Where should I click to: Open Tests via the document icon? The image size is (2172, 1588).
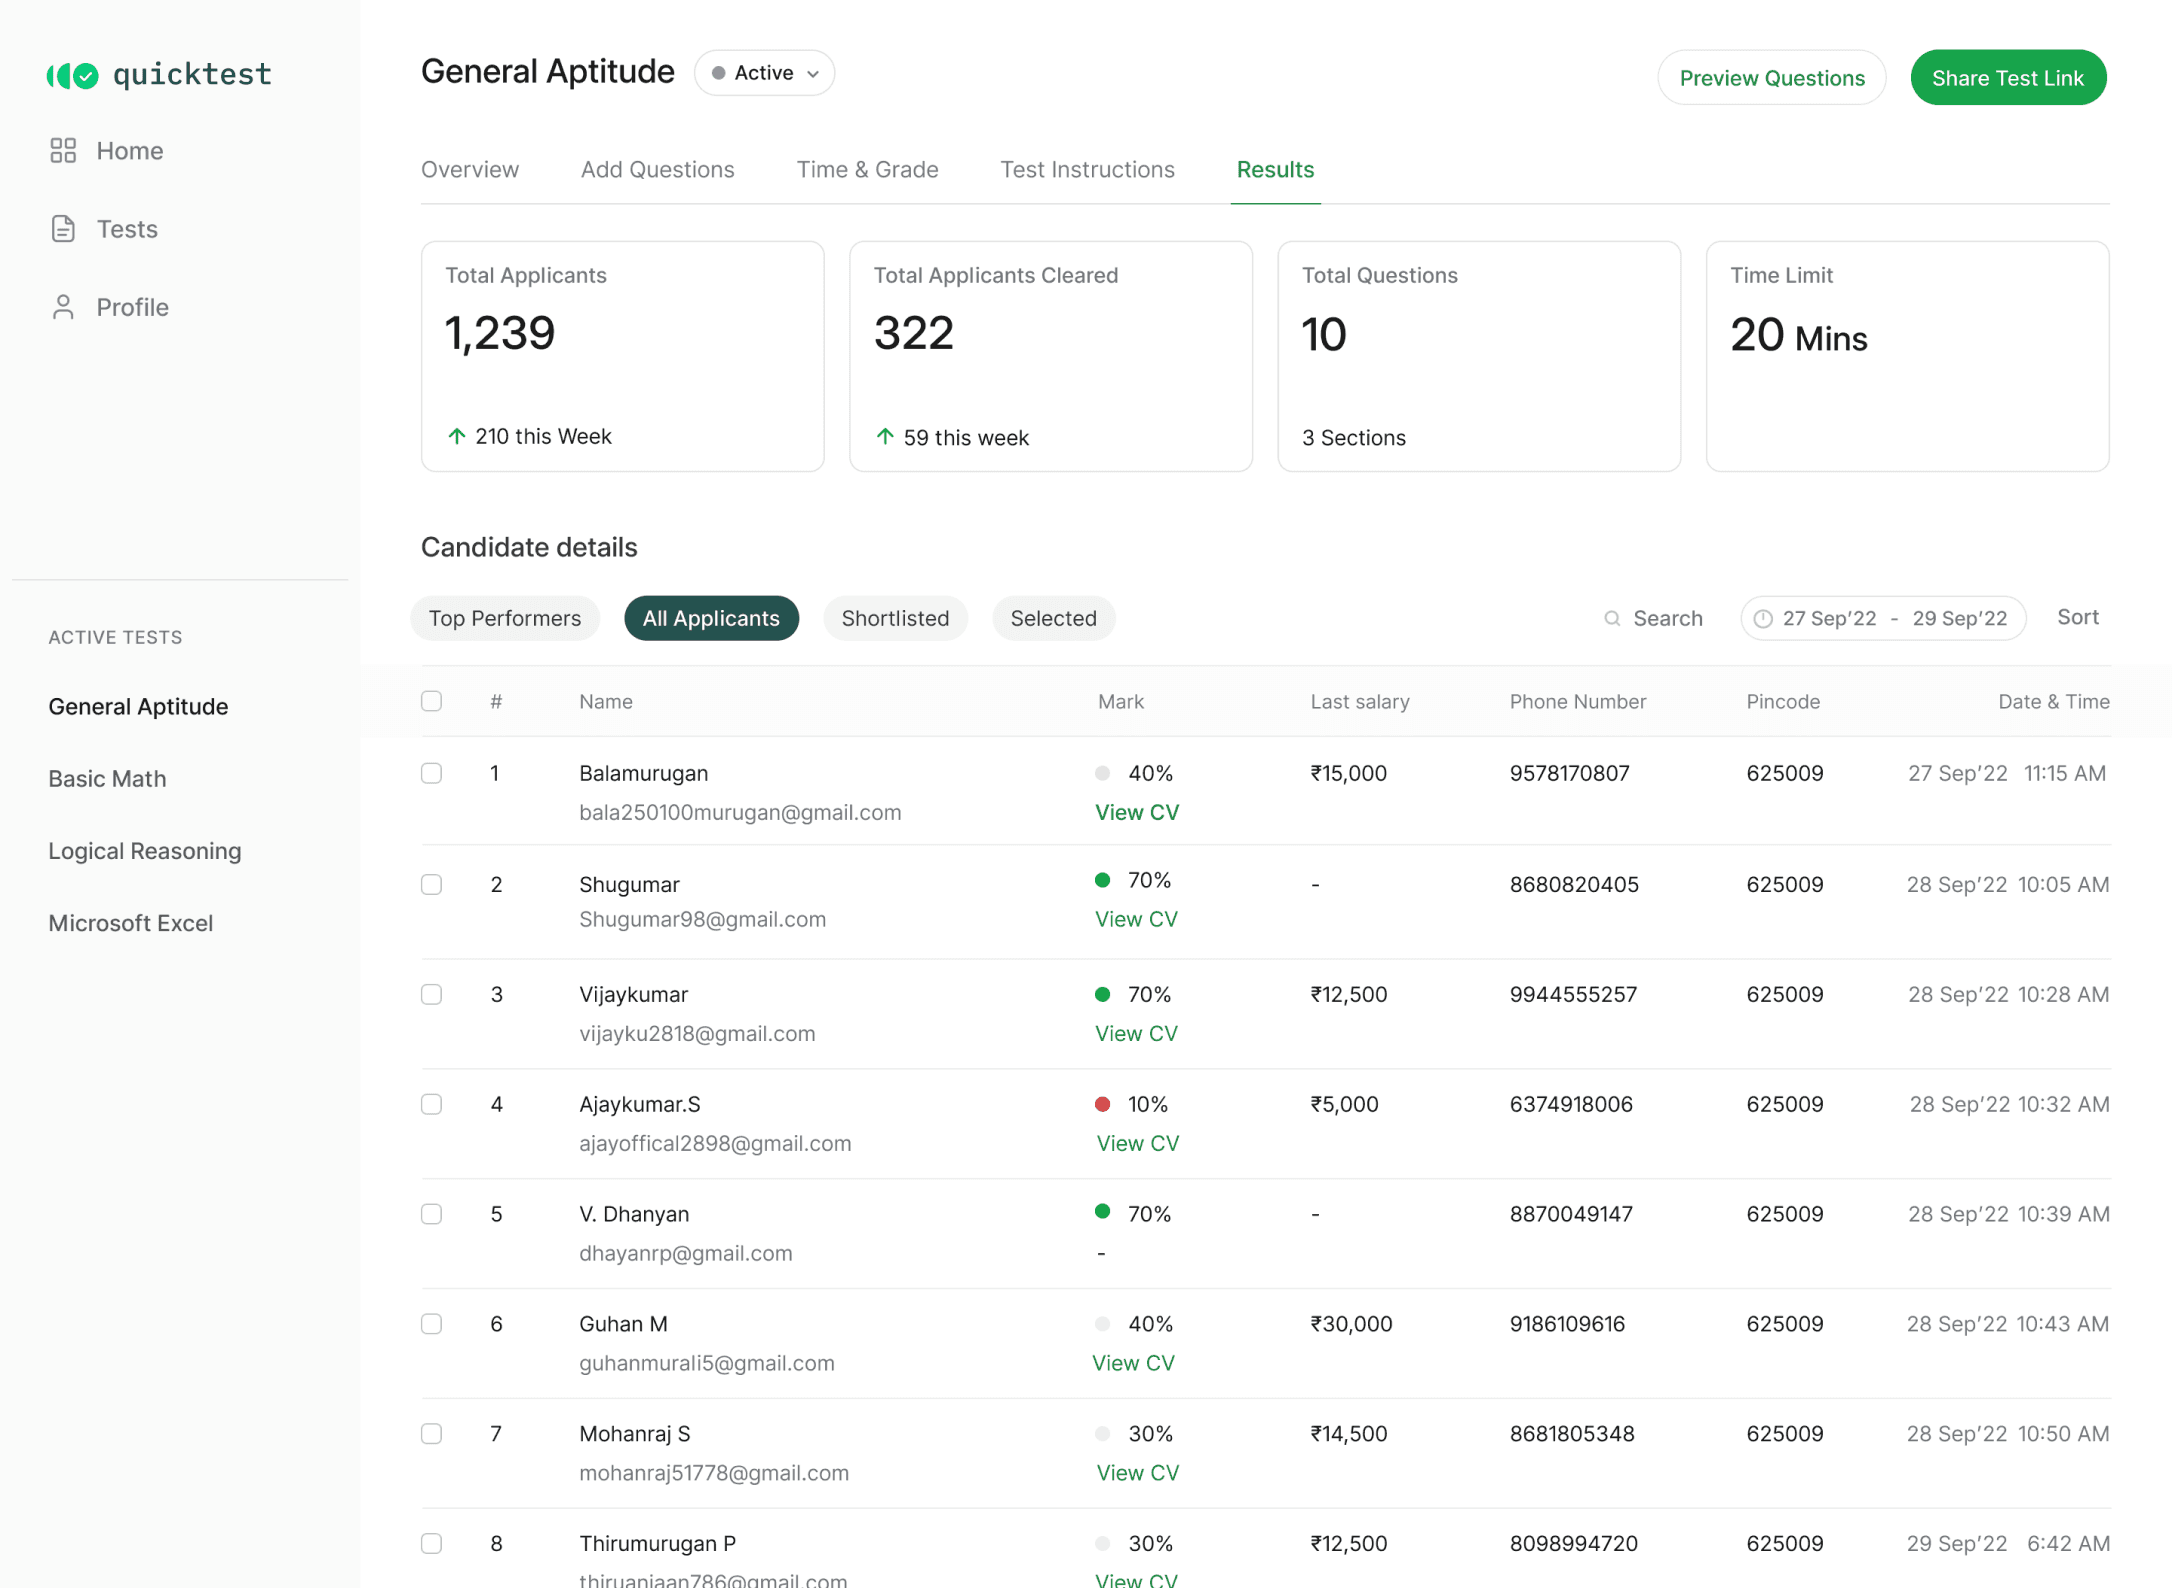tap(63, 228)
